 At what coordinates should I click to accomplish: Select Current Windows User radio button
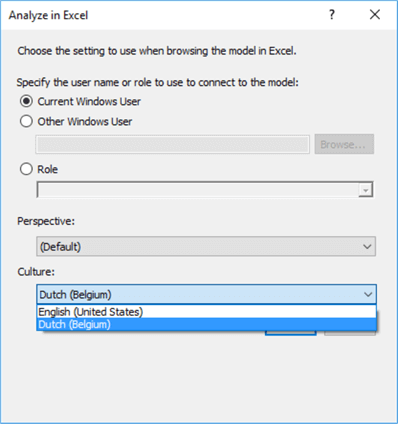point(26,101)
